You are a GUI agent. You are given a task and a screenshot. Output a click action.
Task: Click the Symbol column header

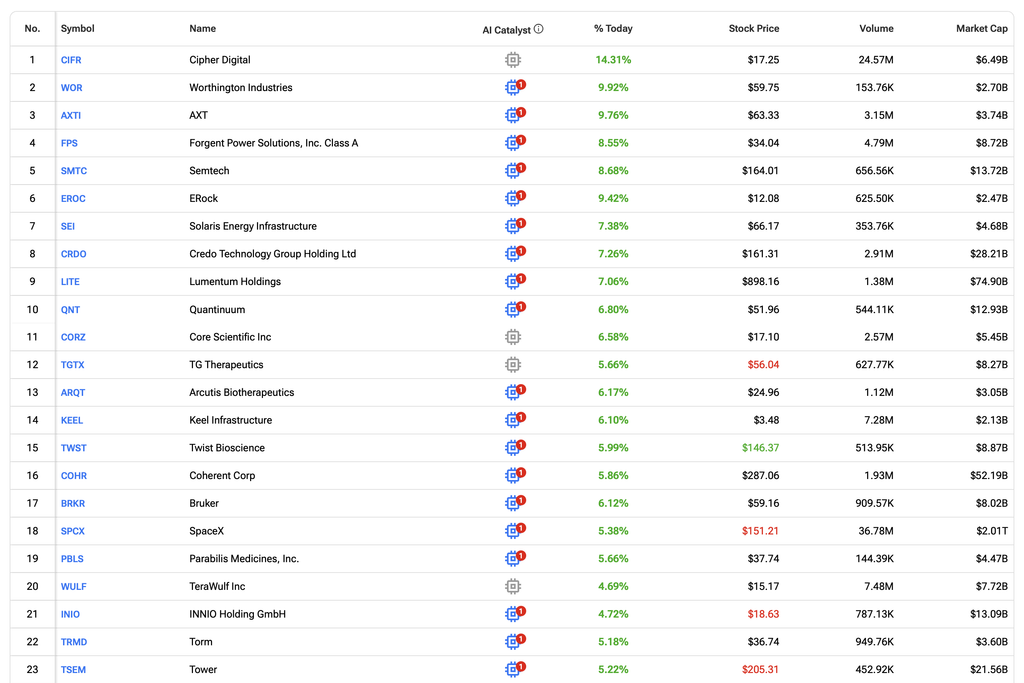pos(78,29)
